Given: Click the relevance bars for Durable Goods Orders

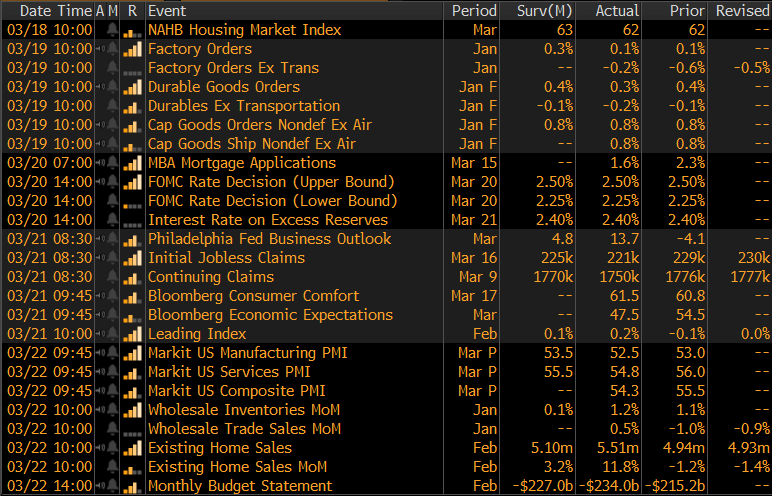Looking at the screenshot, I should click(x=132, y=87).
